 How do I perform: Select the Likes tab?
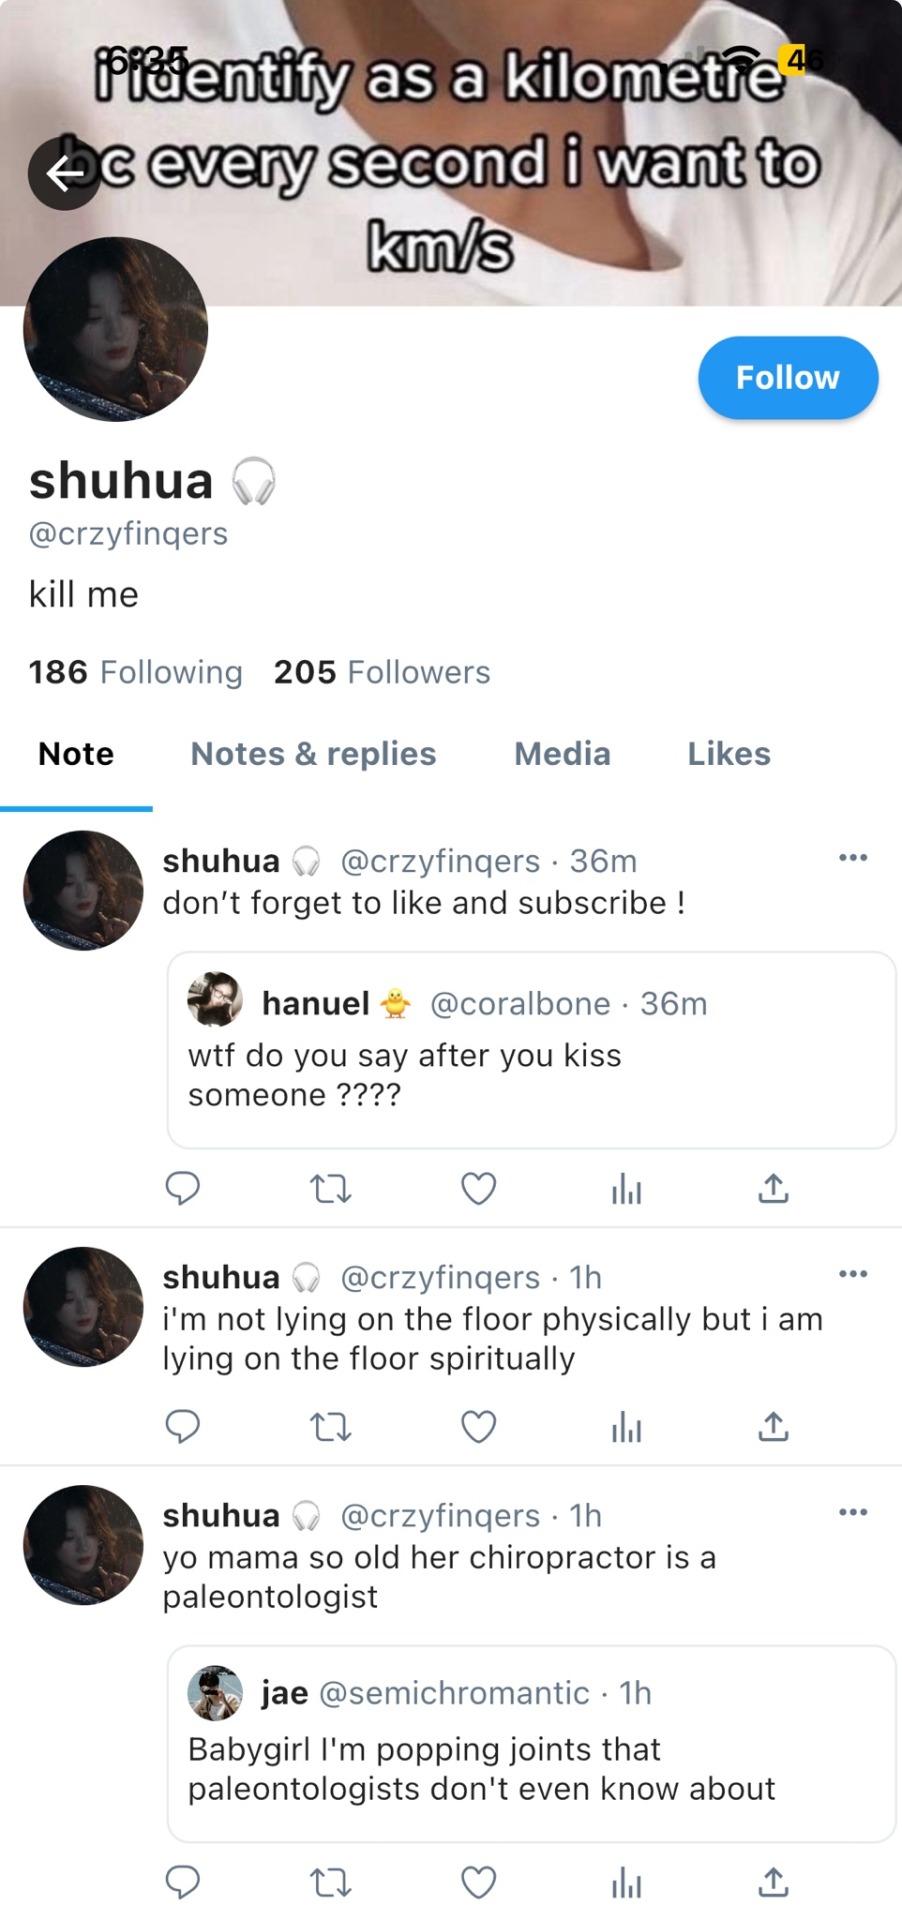coord(728,754)
